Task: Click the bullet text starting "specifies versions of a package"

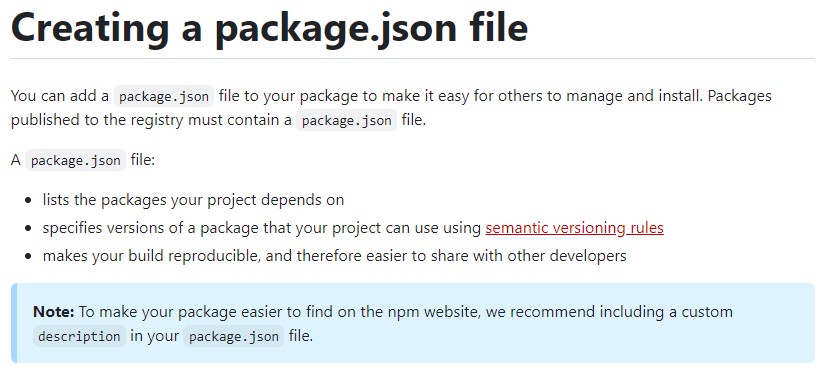Action: tap(353, 228)
